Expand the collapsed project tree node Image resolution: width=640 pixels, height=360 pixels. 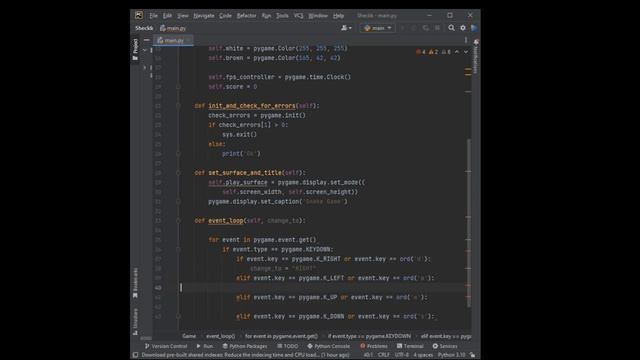(144, 67)
